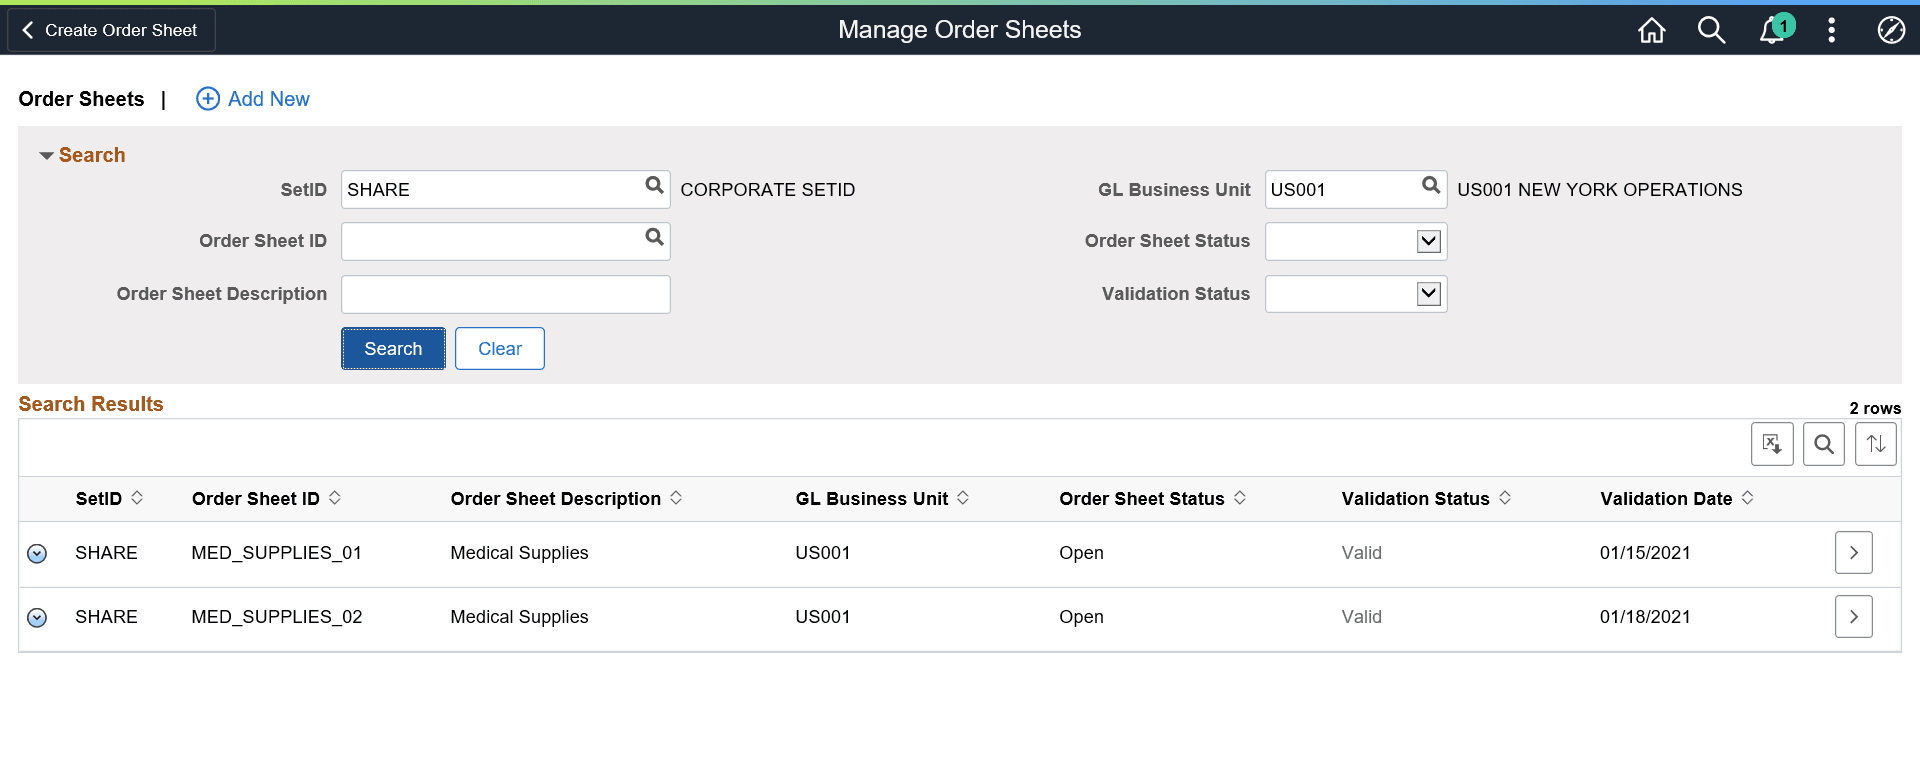The image size is (1920, 765).
Task: Look up GL Business Unit values
Action: click(x=1431, y=185)
